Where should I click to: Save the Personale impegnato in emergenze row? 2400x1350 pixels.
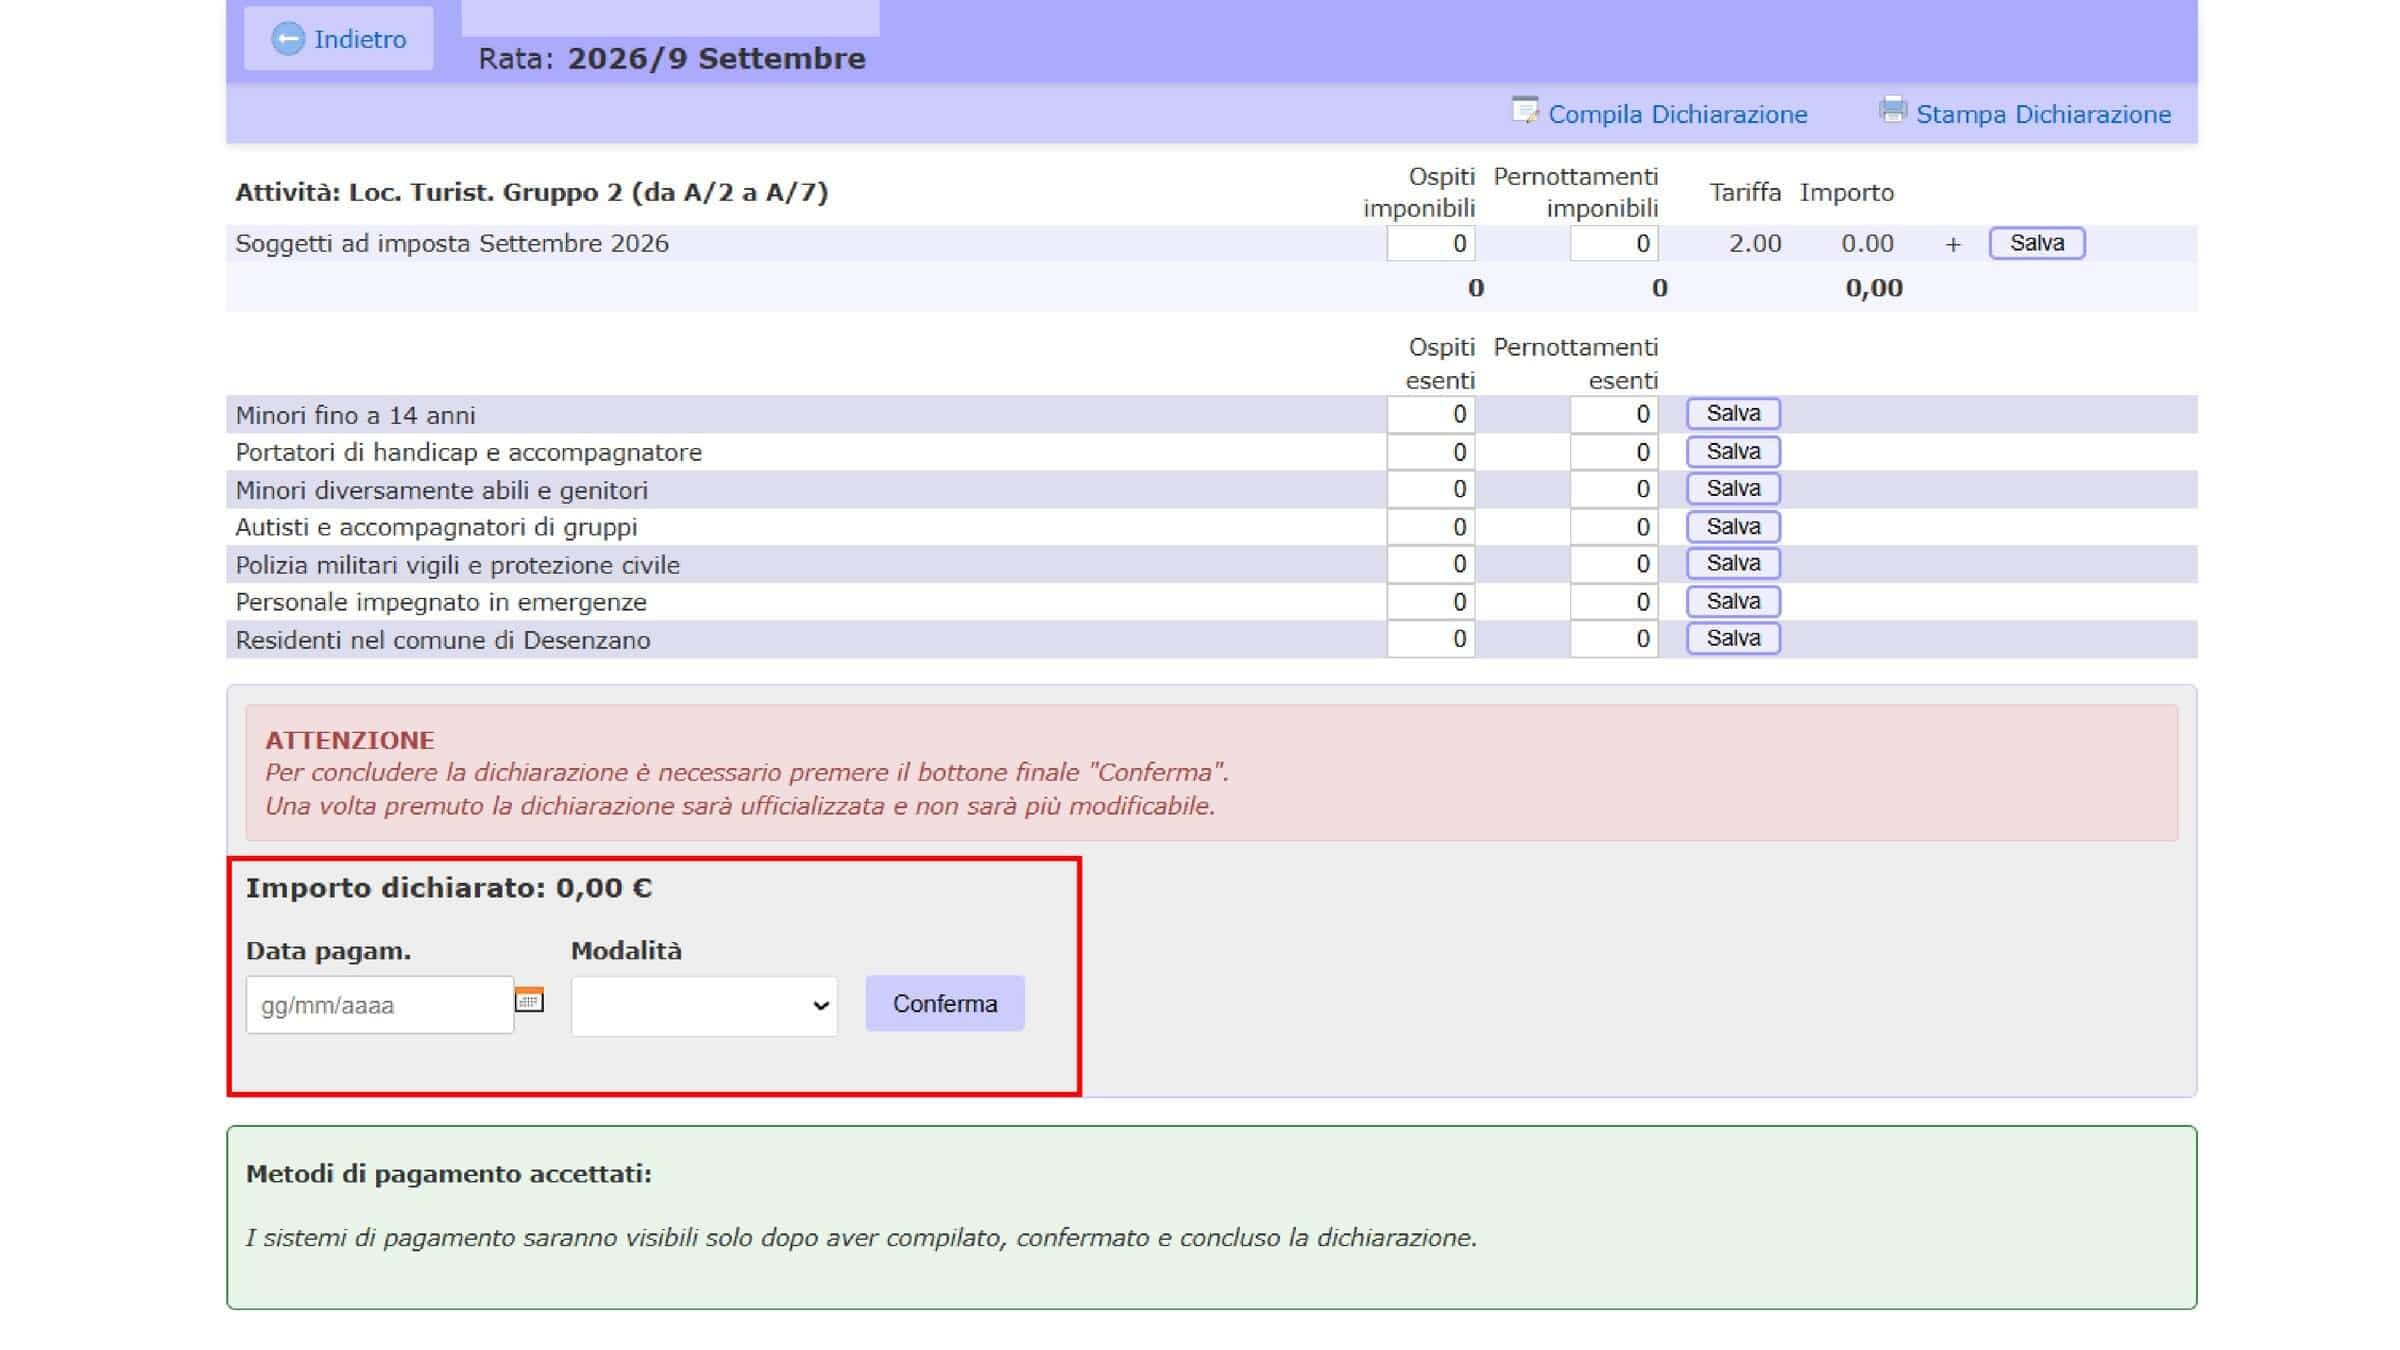1733,602
